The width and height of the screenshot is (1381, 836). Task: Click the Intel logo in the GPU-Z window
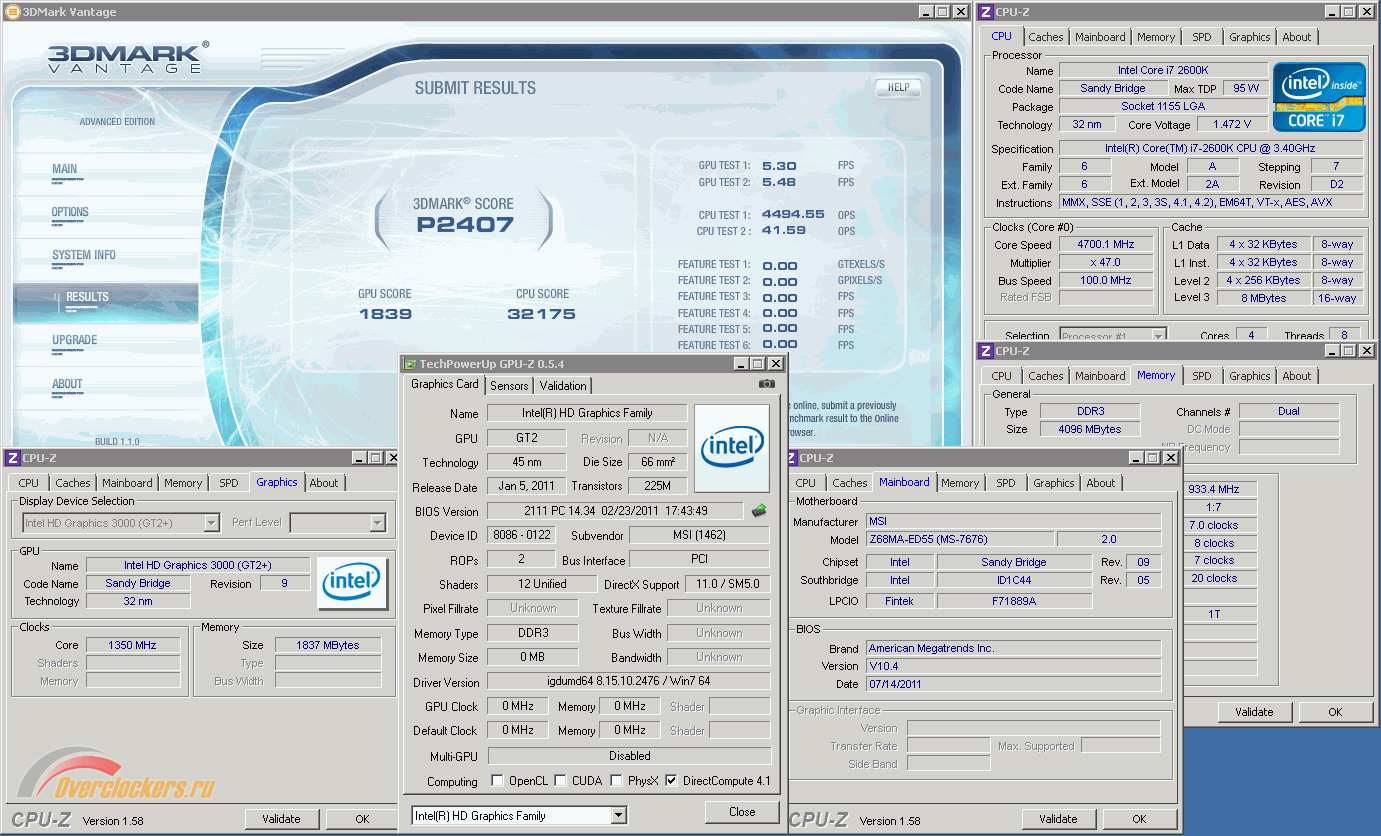(x=731, y=448)
